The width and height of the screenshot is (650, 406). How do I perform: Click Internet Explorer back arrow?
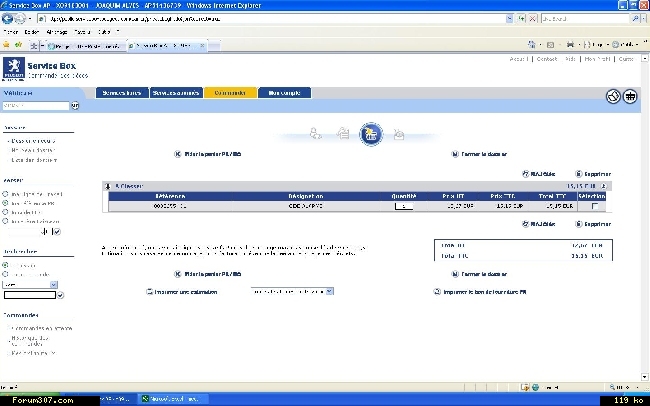point(10,18)
